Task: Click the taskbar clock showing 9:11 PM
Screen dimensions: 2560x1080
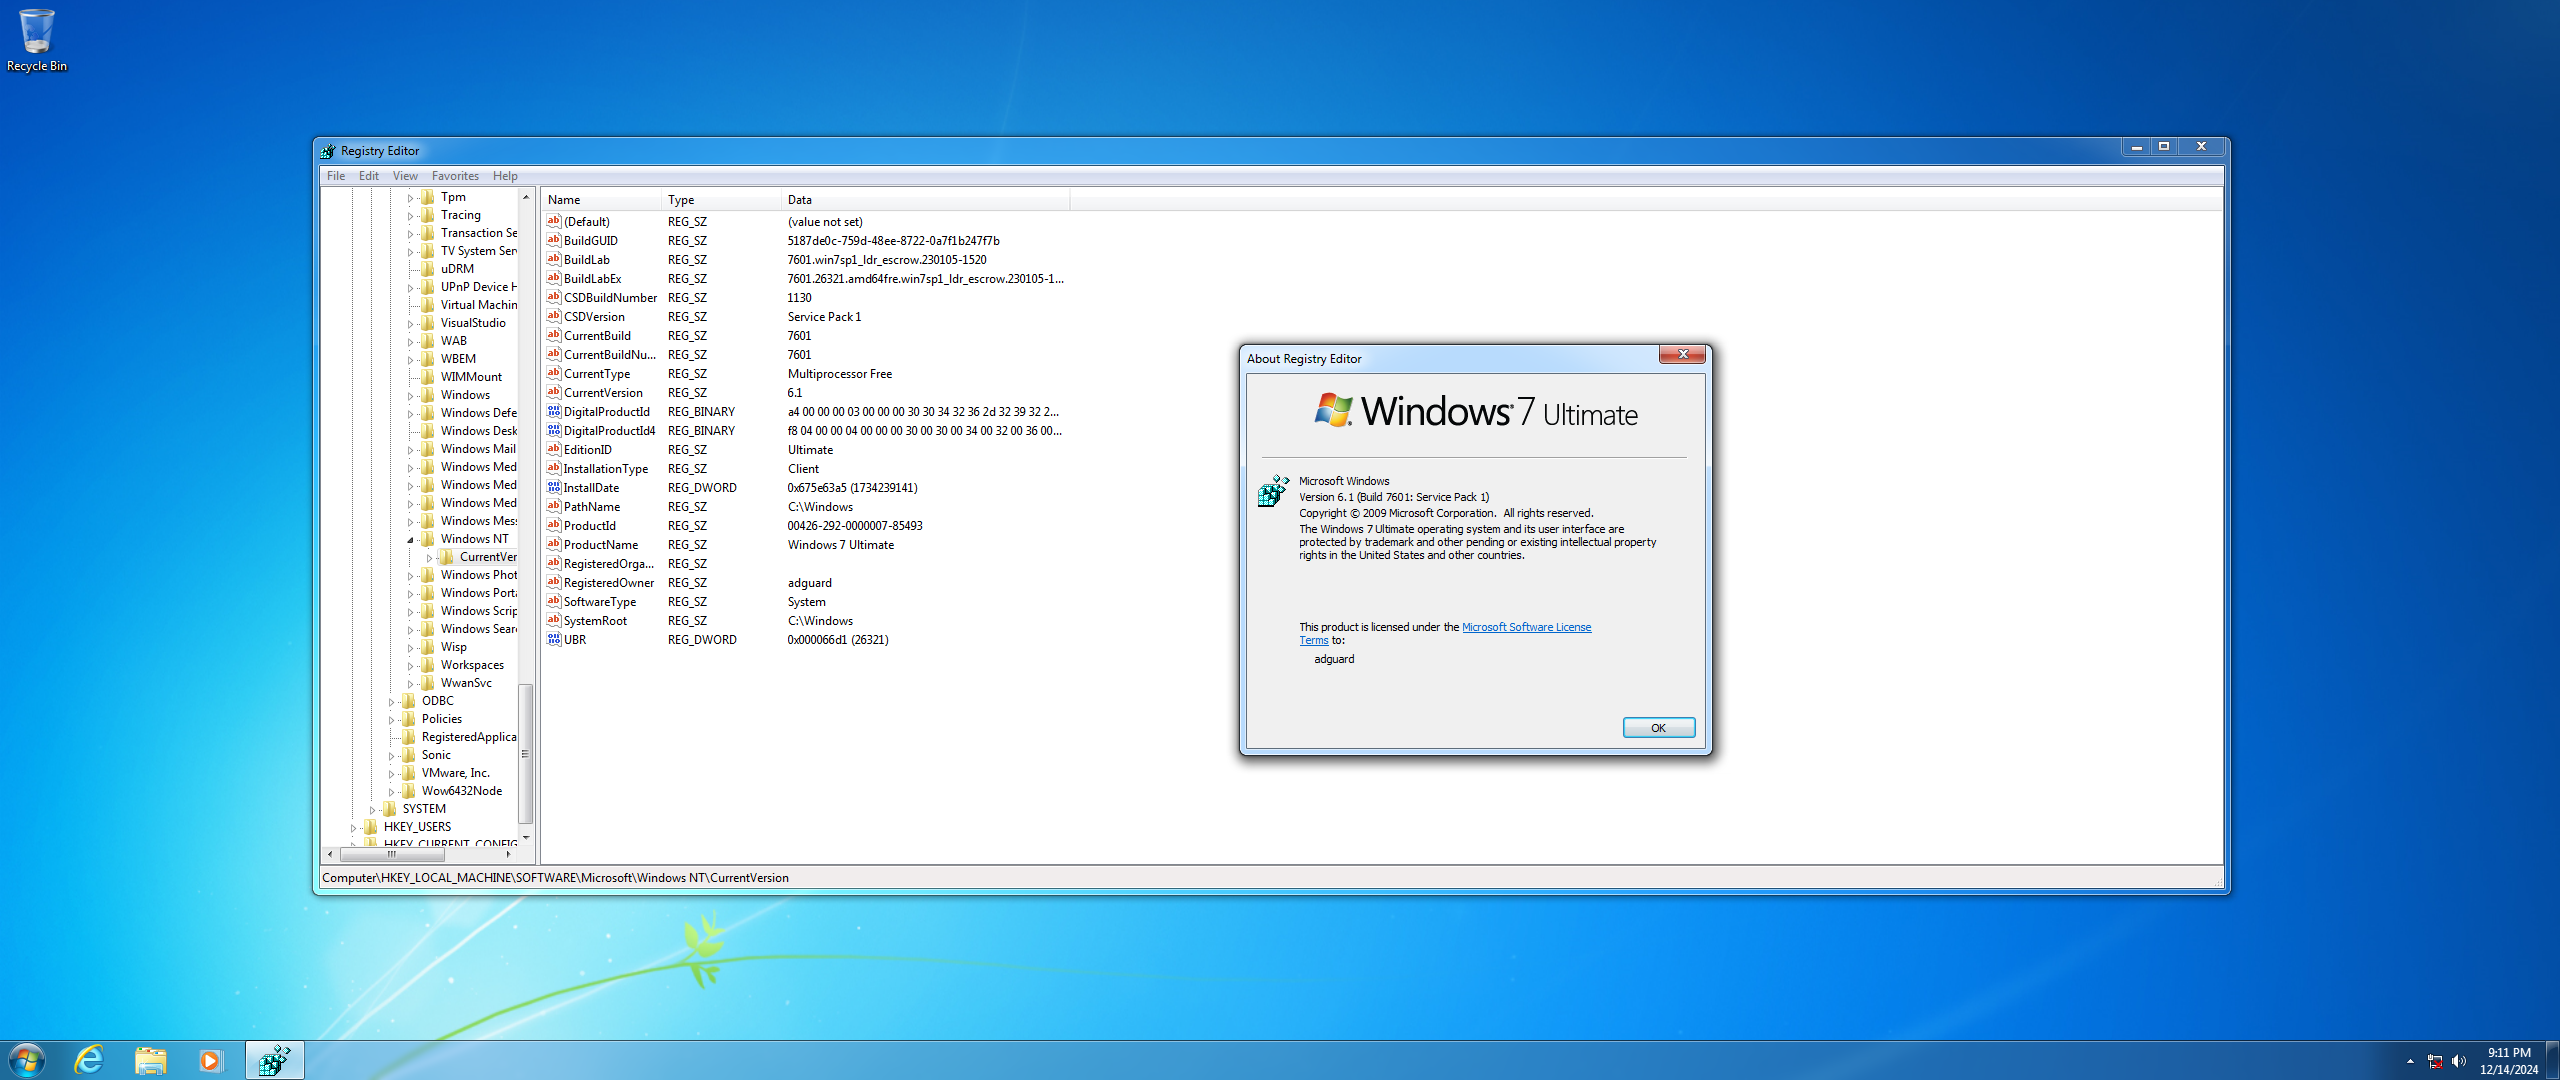Action: point(2508,1061)
